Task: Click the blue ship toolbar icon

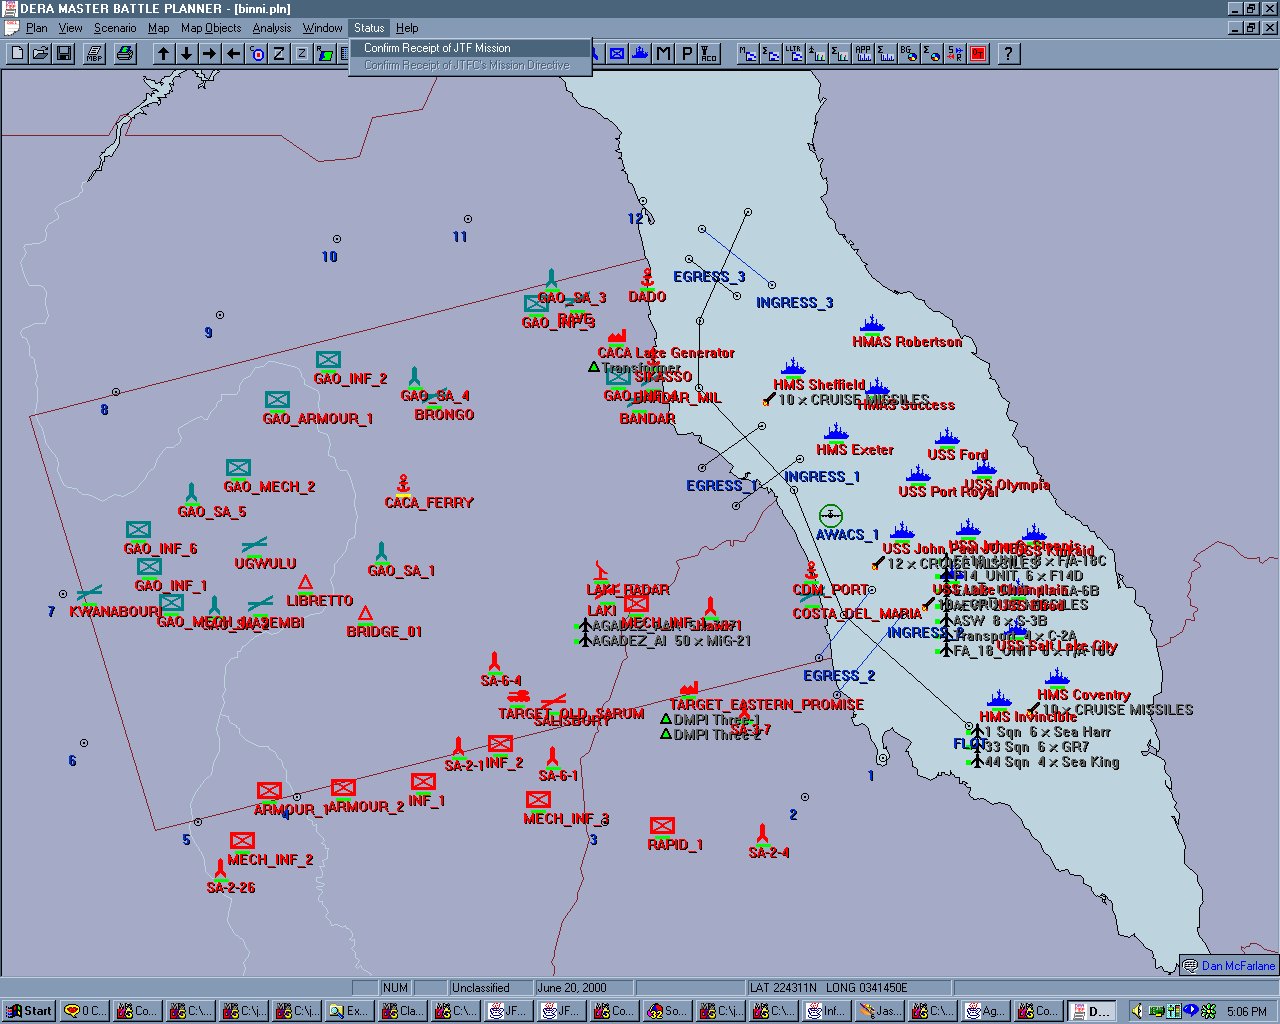Action: (640, 54)
